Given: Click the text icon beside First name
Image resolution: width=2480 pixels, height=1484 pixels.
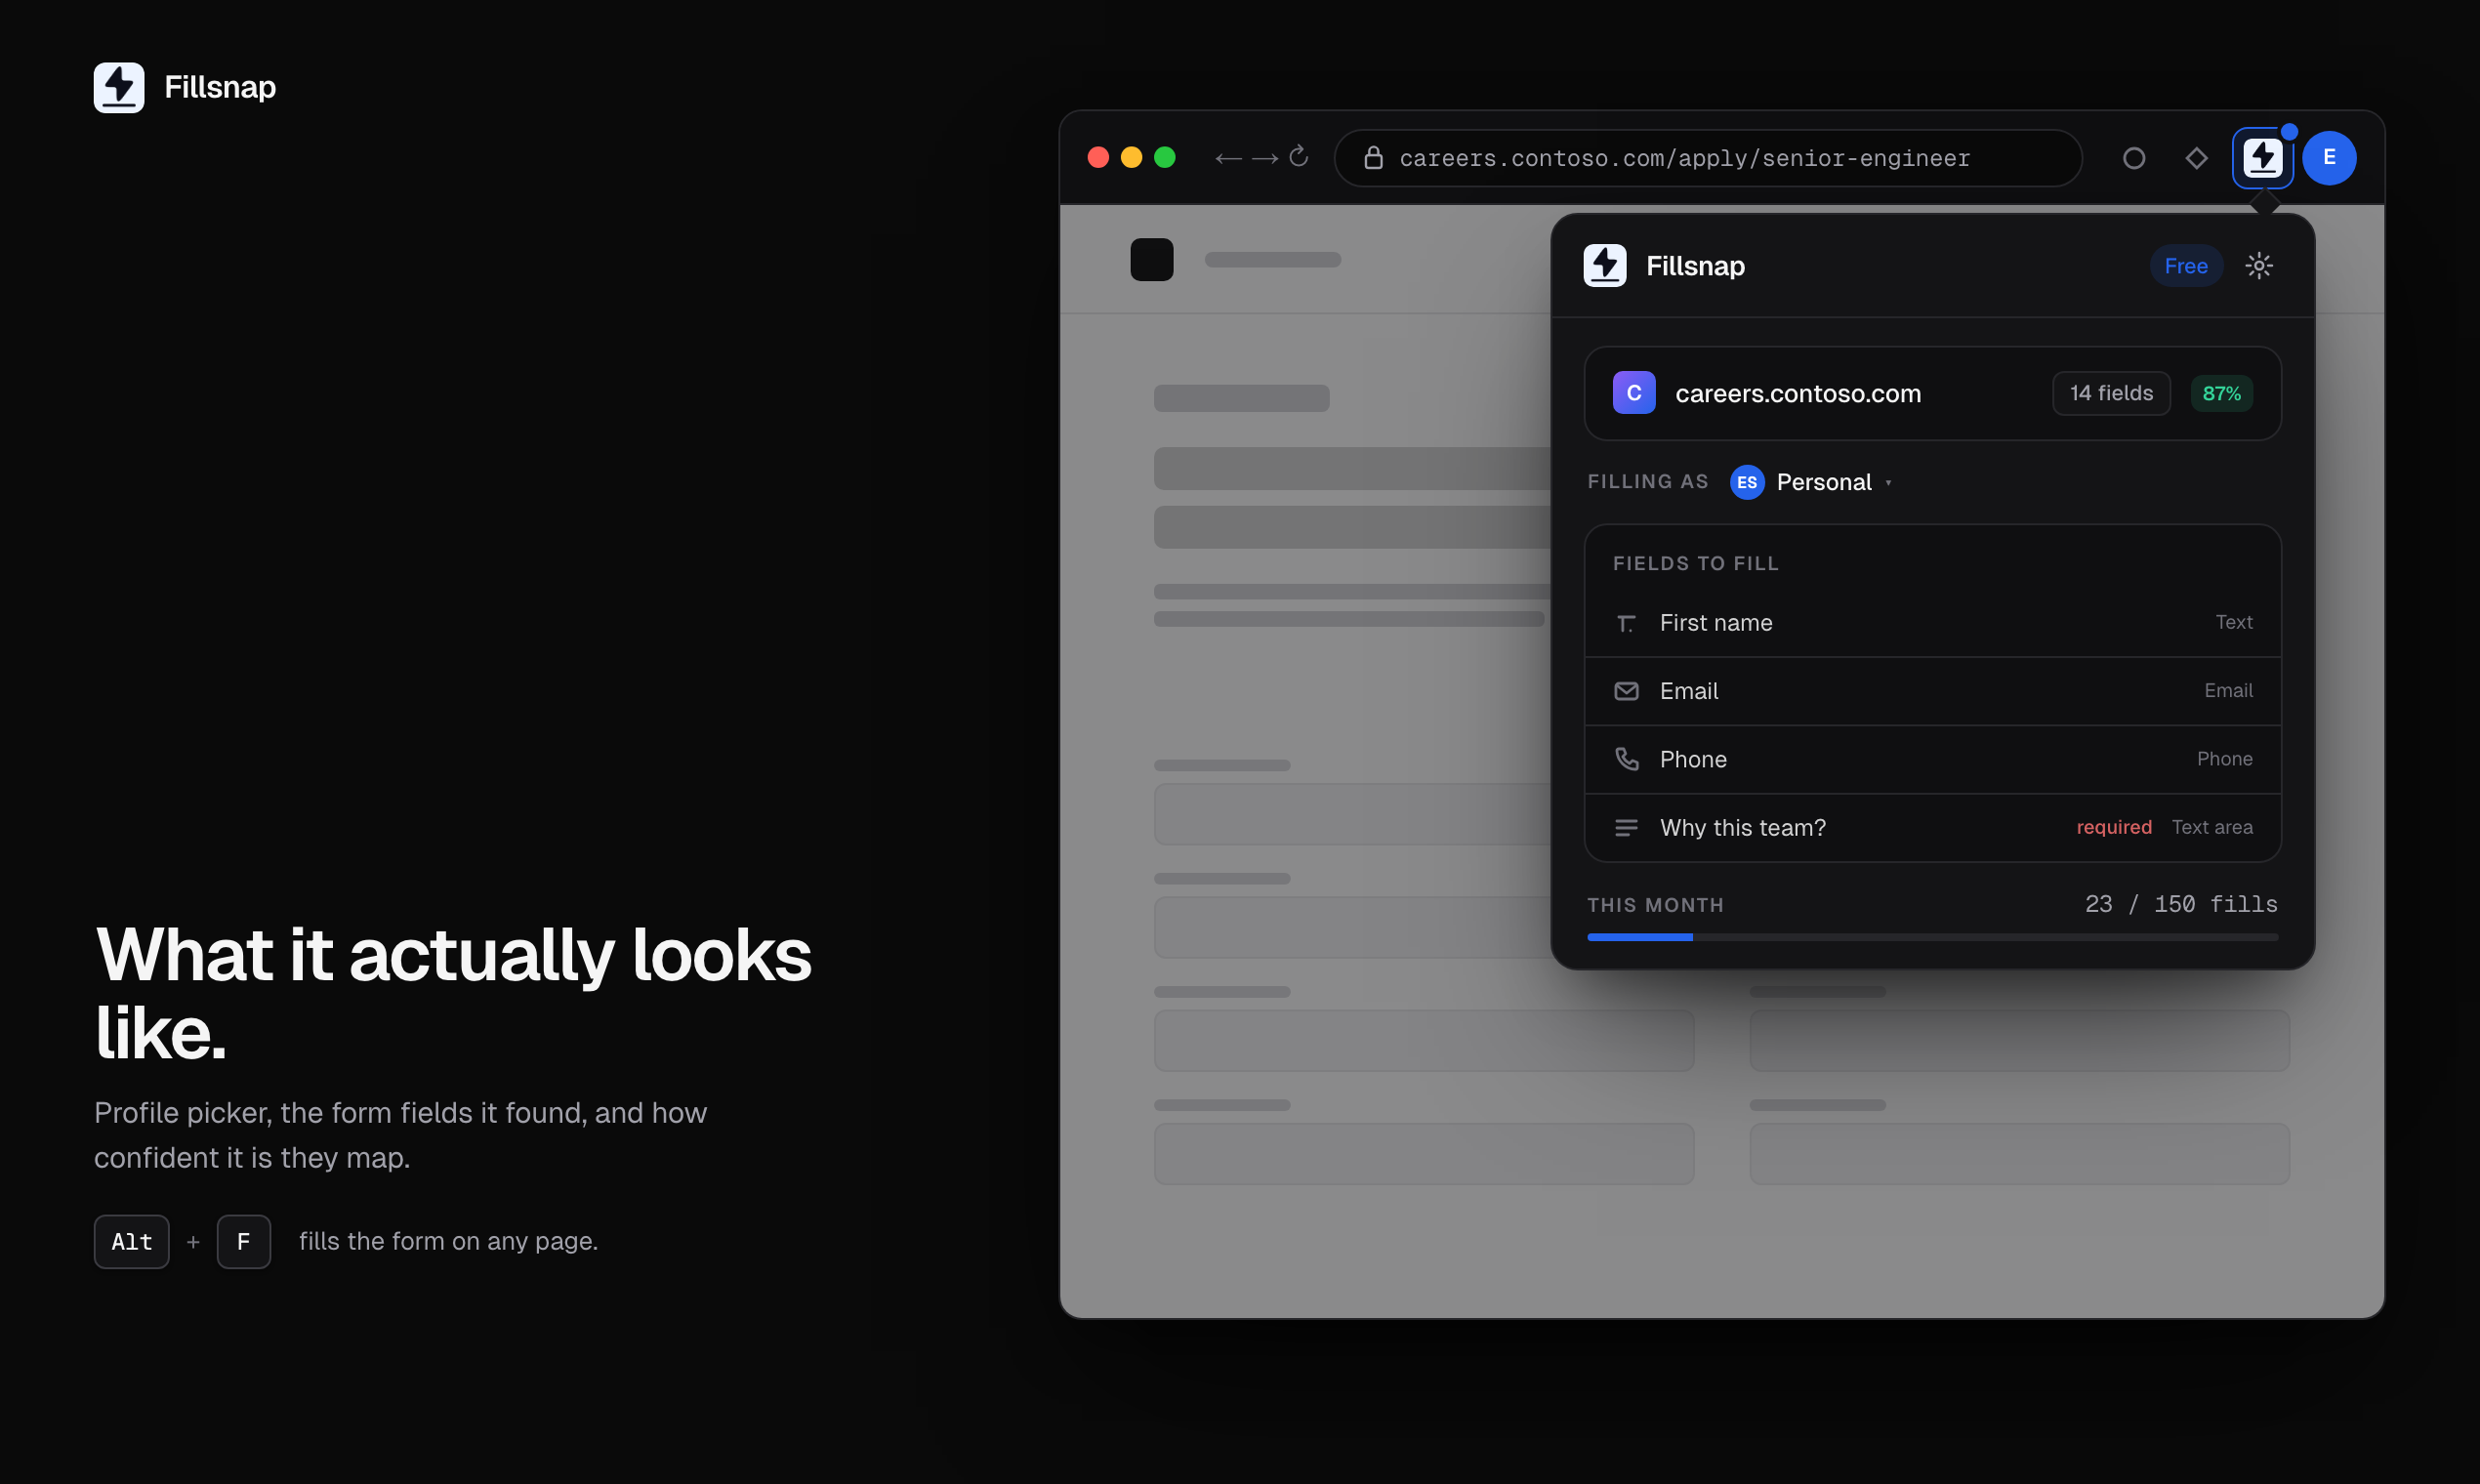Looking at the screenshot, I should (x=1626, y=624).
